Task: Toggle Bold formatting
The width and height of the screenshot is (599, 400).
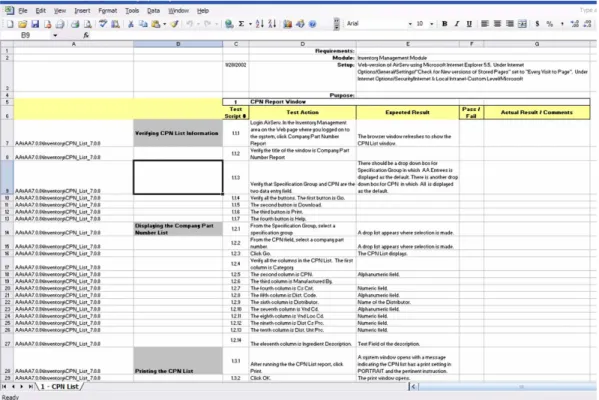Action: [x=444, y=24]
